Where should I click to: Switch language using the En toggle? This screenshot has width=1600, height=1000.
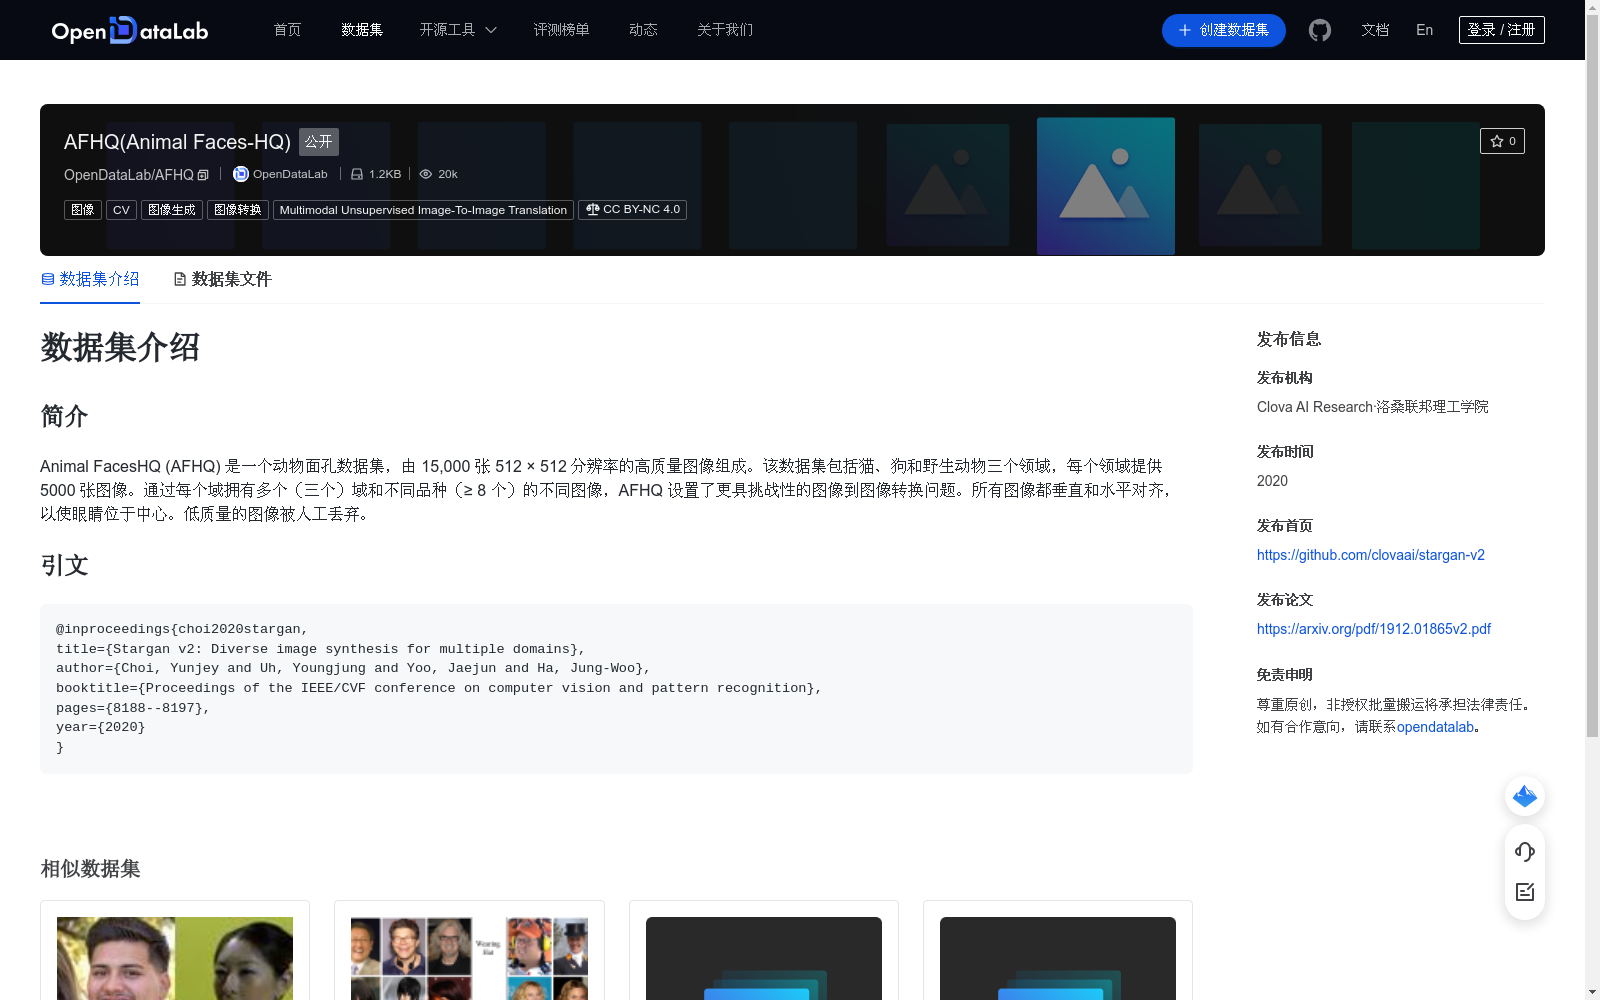click(1423, 30)
